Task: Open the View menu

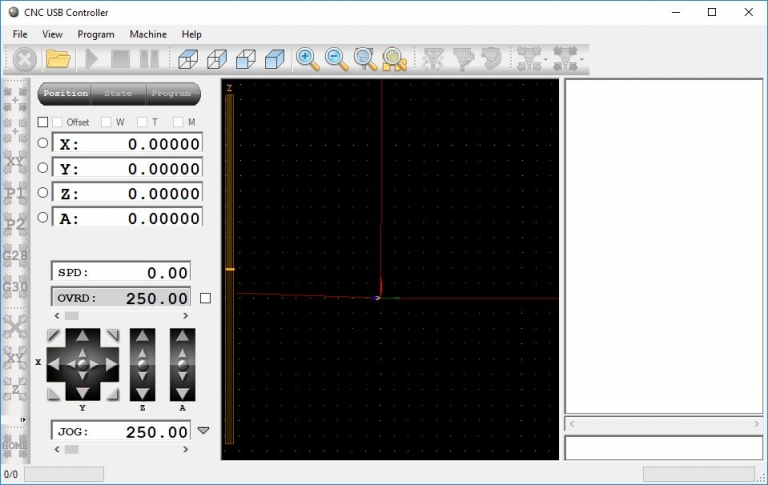Action: [x=52, y=34]
